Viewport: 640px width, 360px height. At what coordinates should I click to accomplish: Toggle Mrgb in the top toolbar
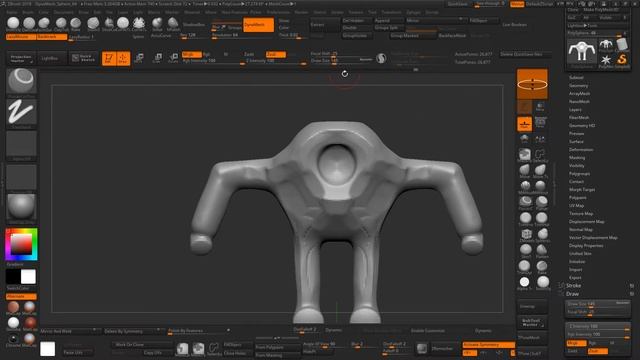(x=191, y=54)
